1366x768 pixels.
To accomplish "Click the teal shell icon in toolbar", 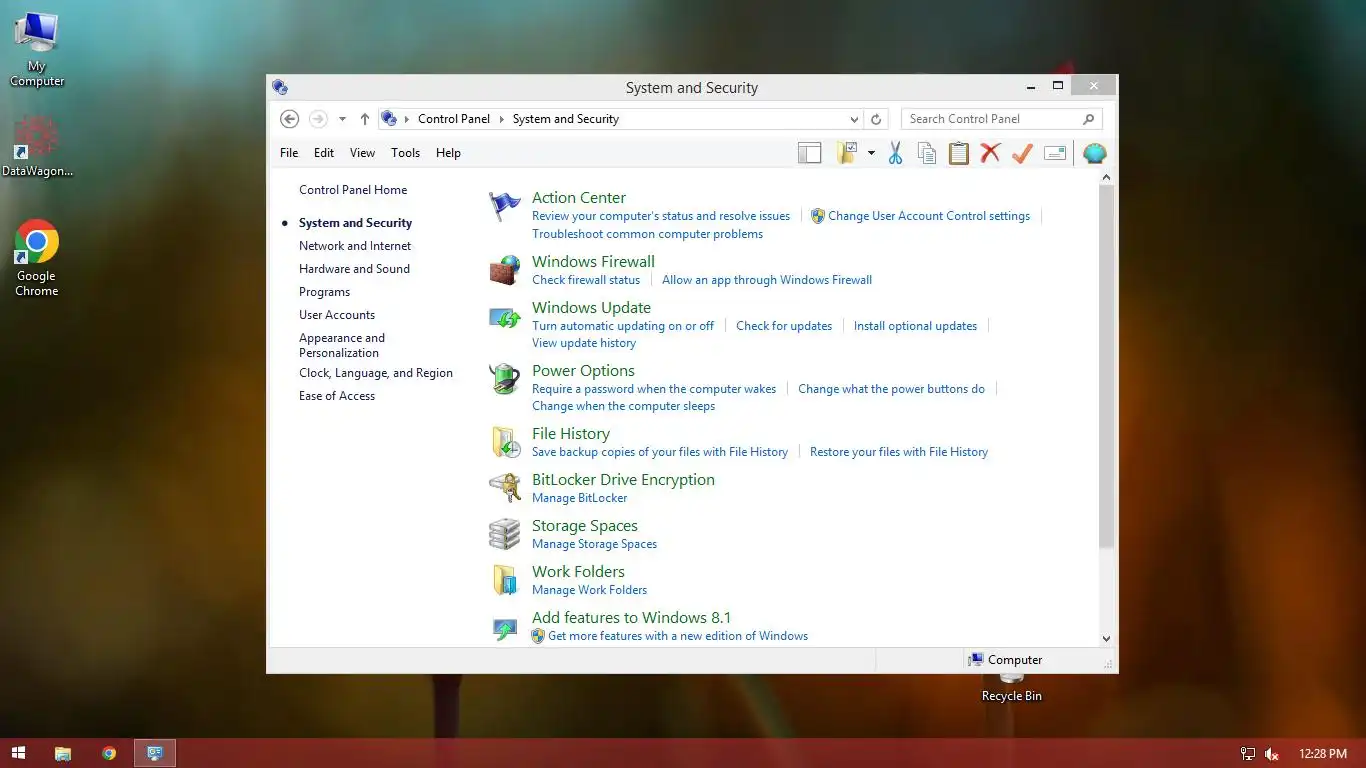I will pyautogui.click(x=1095, y=153).
